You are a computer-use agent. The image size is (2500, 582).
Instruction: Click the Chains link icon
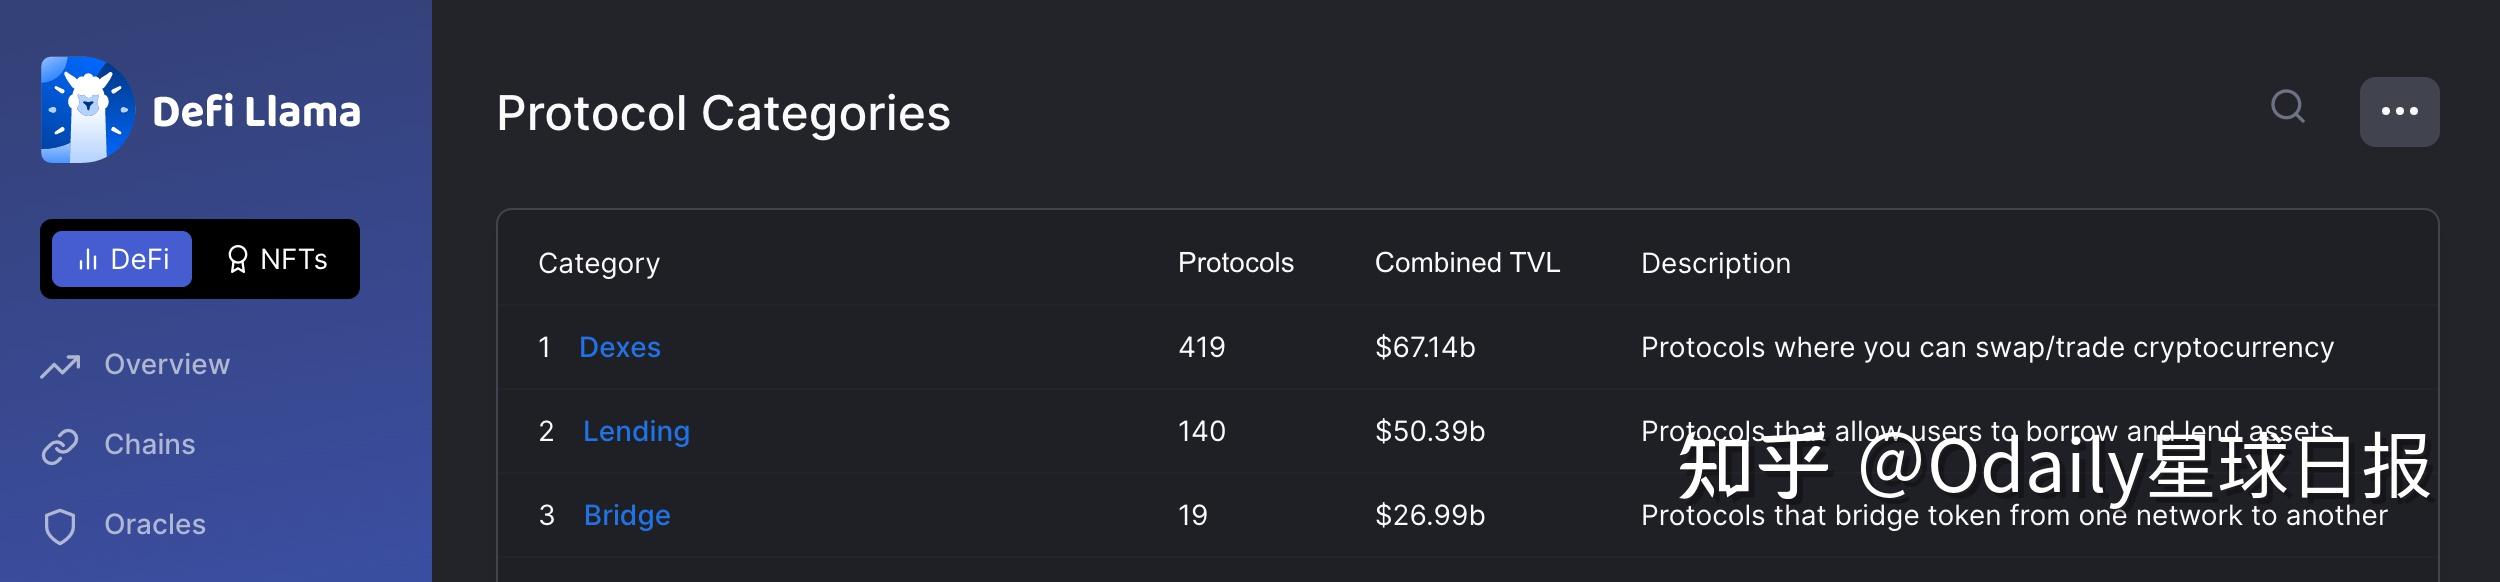(x=60, y=446)
